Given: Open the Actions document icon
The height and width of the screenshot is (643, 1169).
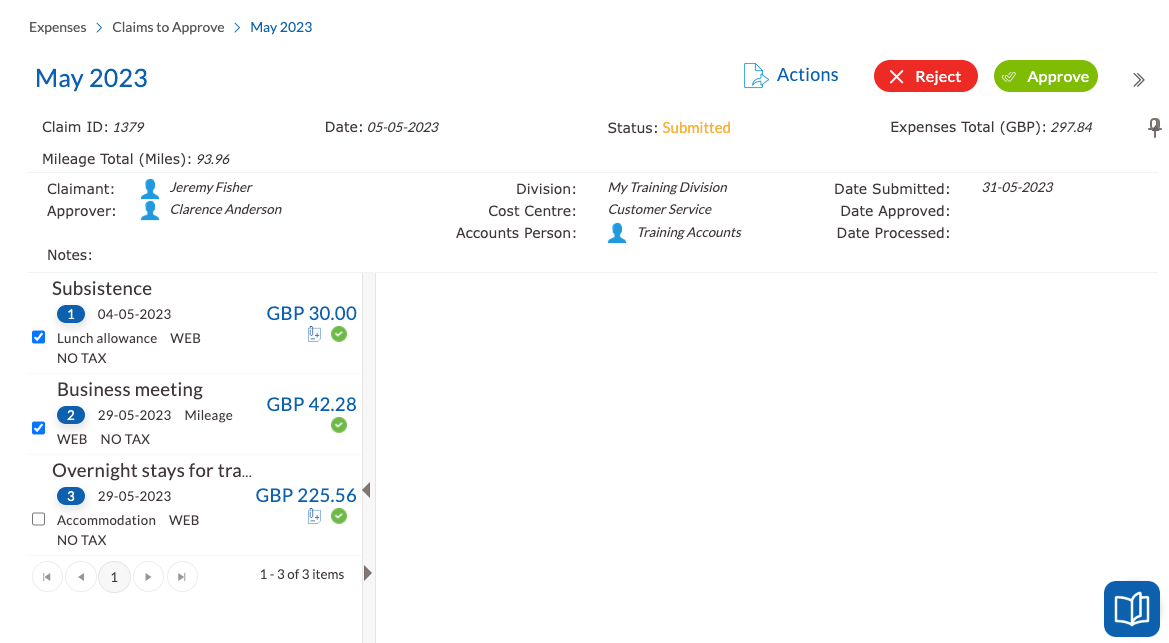Looking at the screenshot, I should tap(755, 76).
